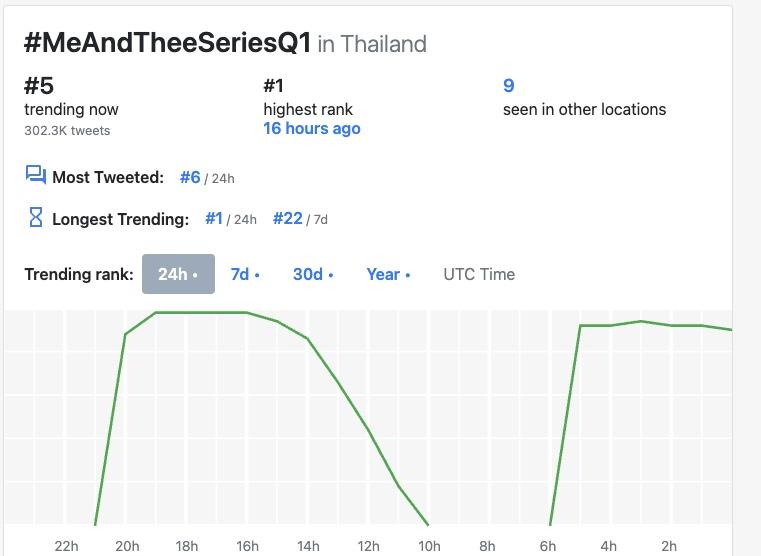
Task: Click the #5 trending now rank
Action: pos(39,86)
